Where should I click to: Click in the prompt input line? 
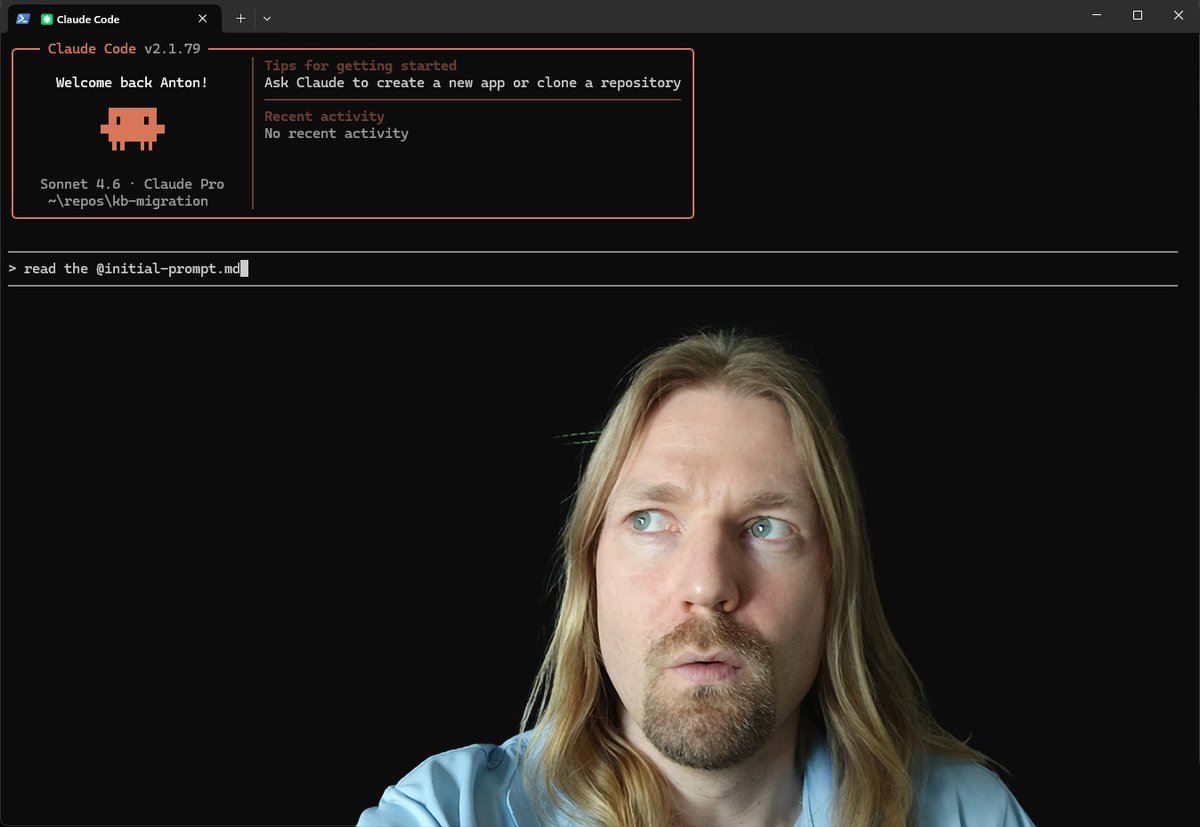point(592,268)
